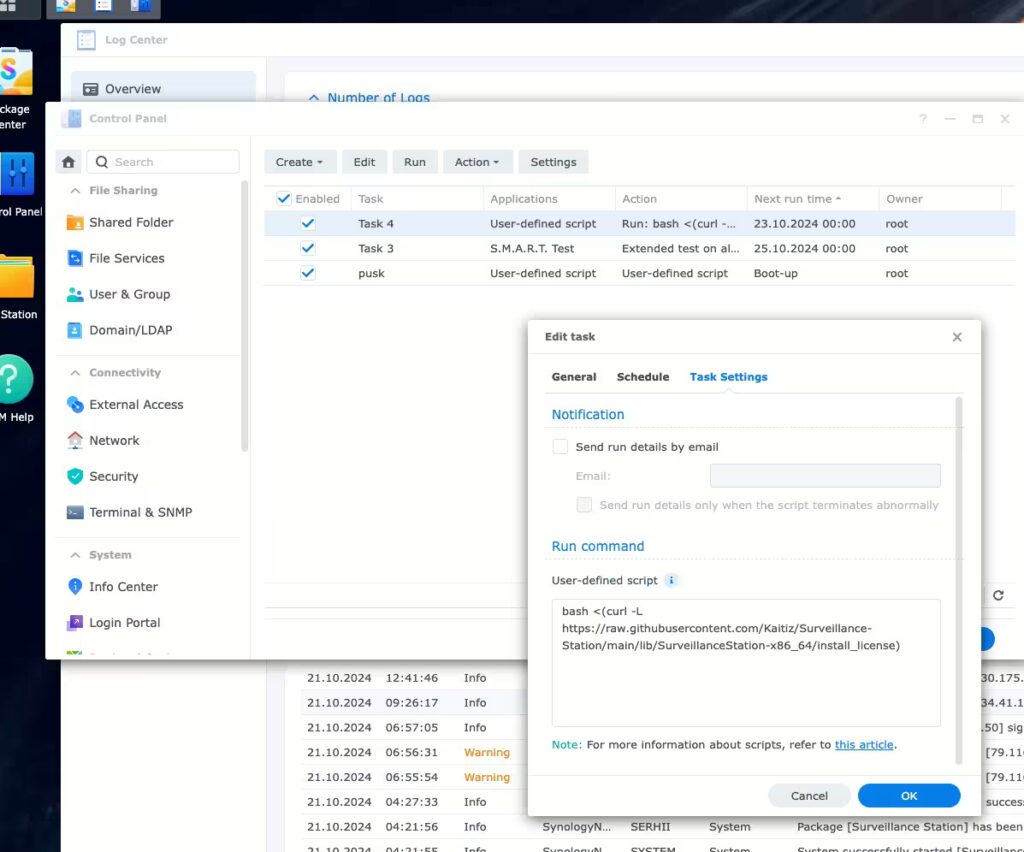
Task: Click the Edit task dialog scrollbar
Action: 959,580
